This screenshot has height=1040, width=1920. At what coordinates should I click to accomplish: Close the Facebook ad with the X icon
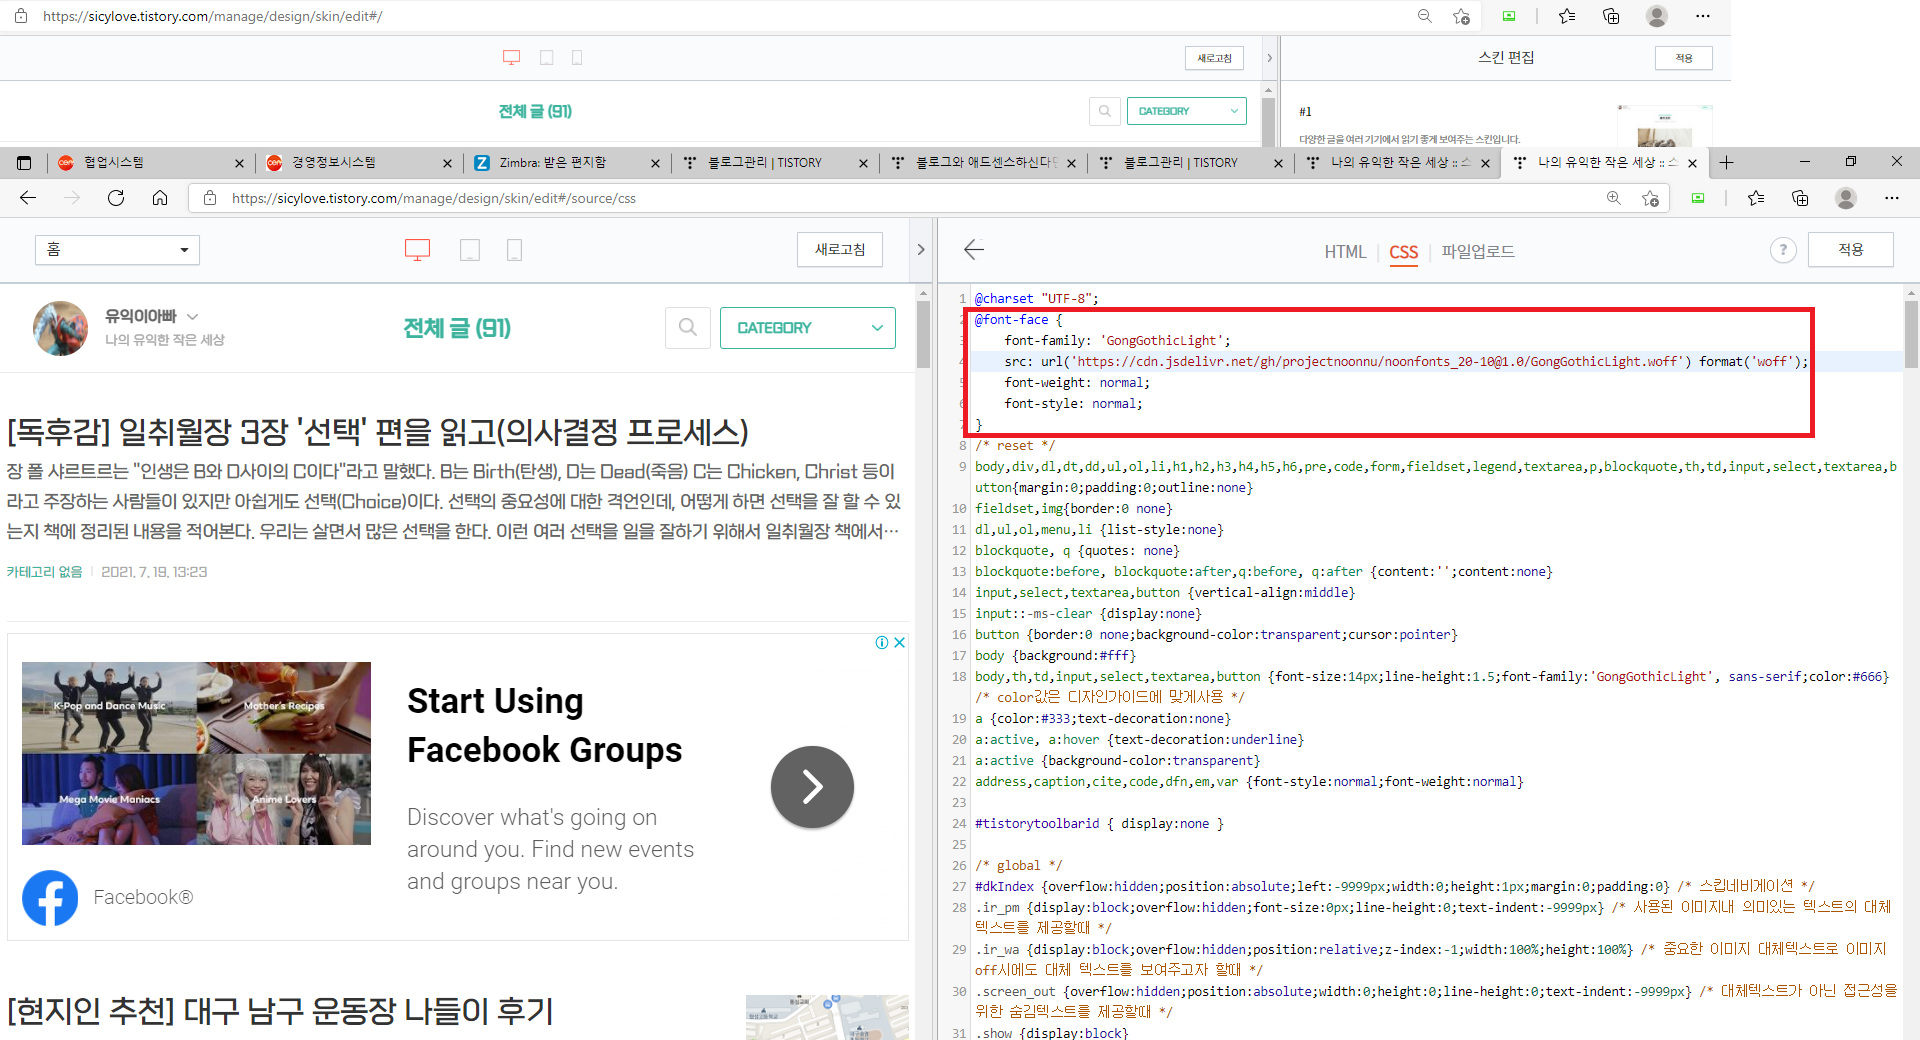point(899,642)
